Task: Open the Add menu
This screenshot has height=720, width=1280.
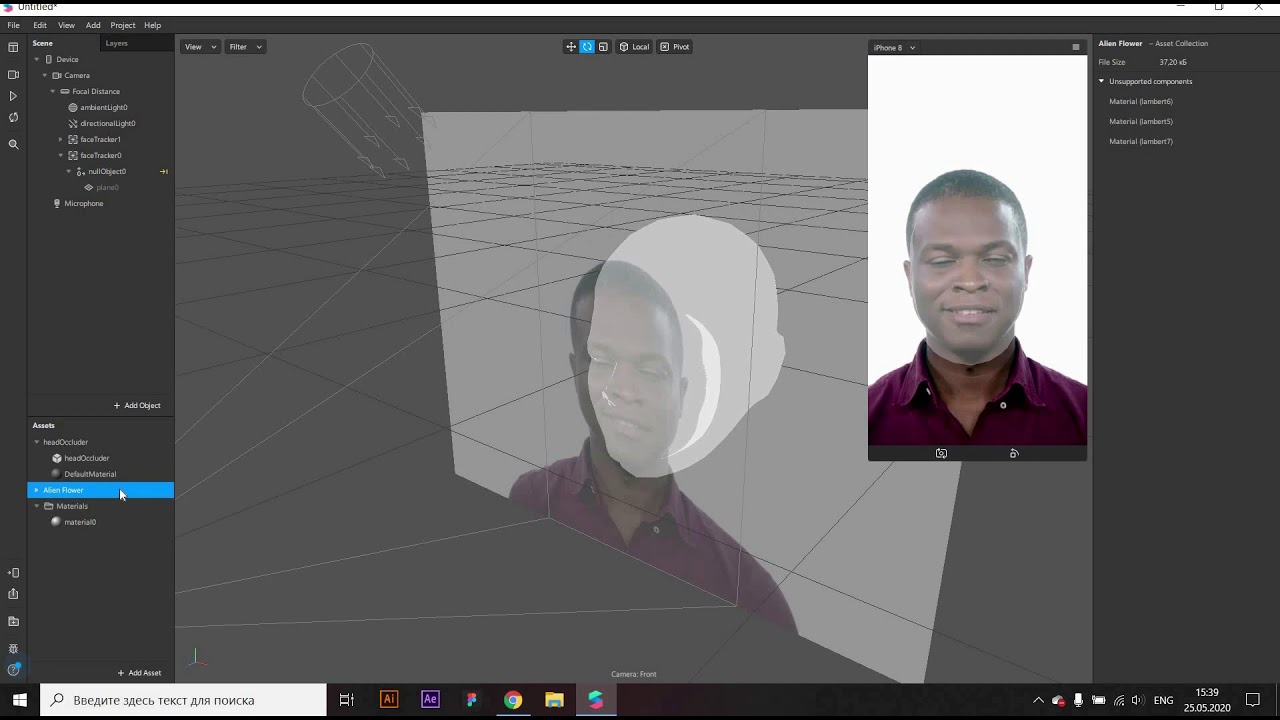Action: 93,25
